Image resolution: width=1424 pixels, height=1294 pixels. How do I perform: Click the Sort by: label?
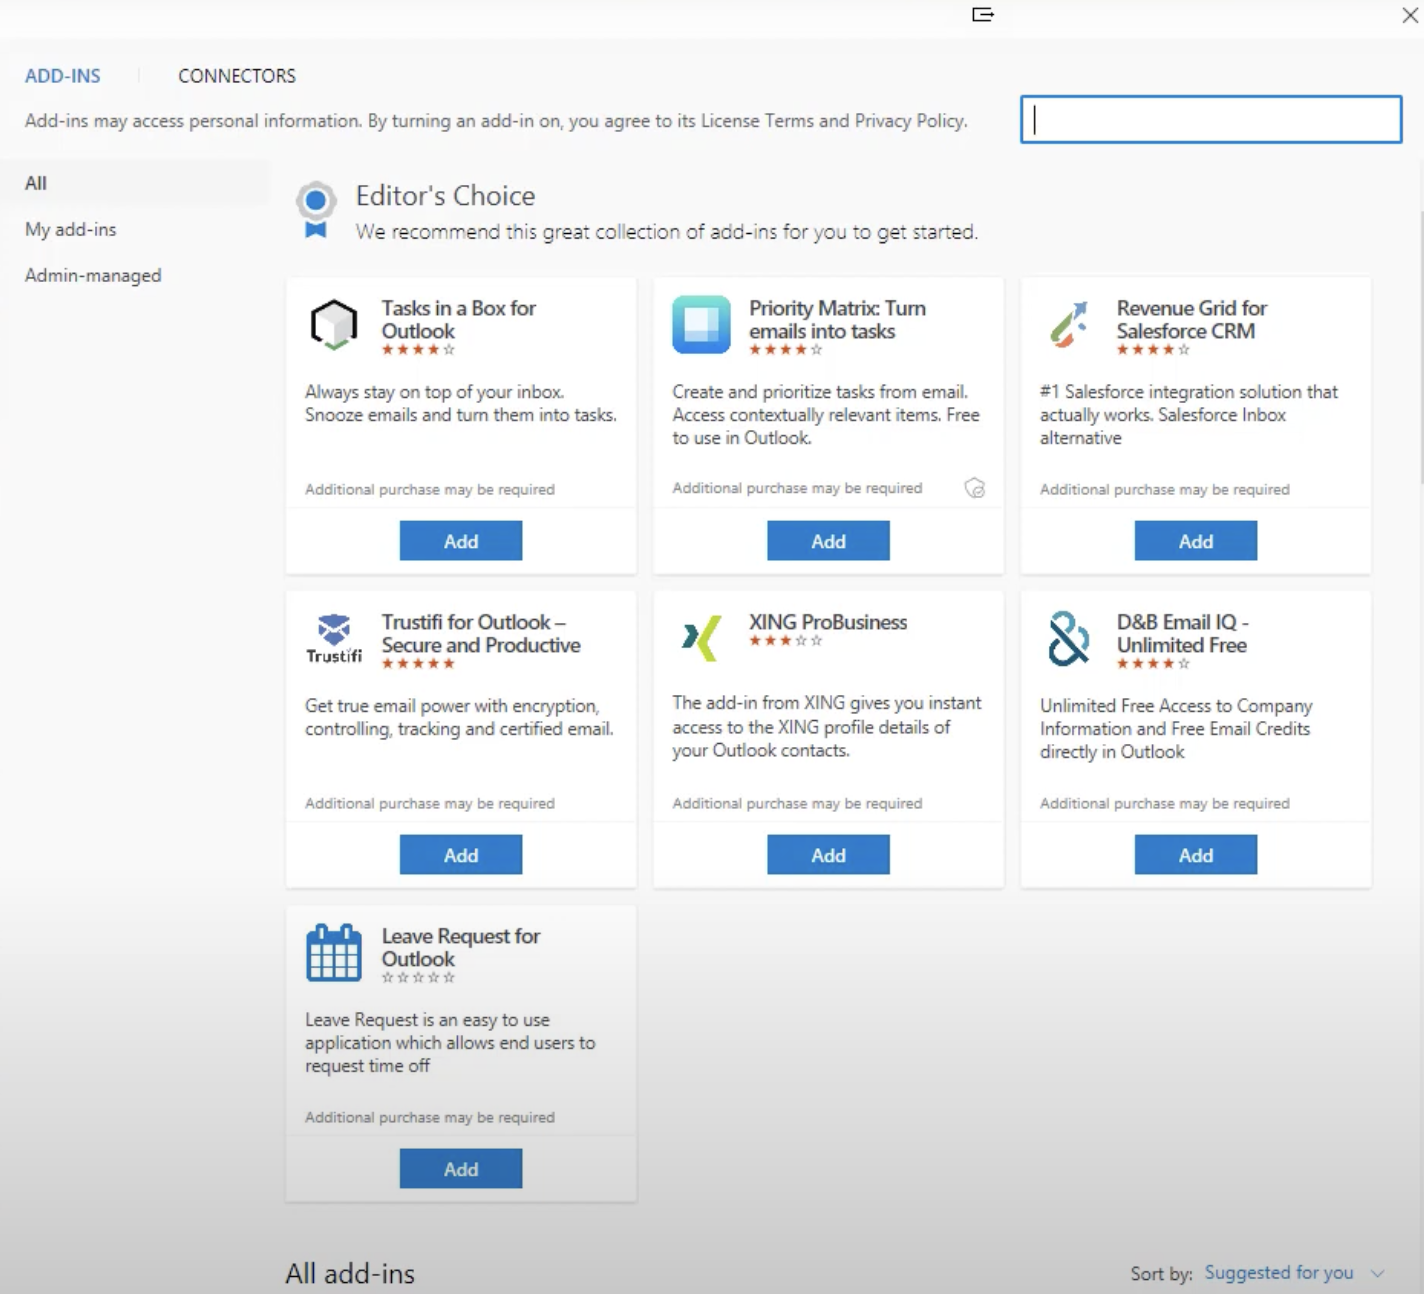tap(1161, 1274)
